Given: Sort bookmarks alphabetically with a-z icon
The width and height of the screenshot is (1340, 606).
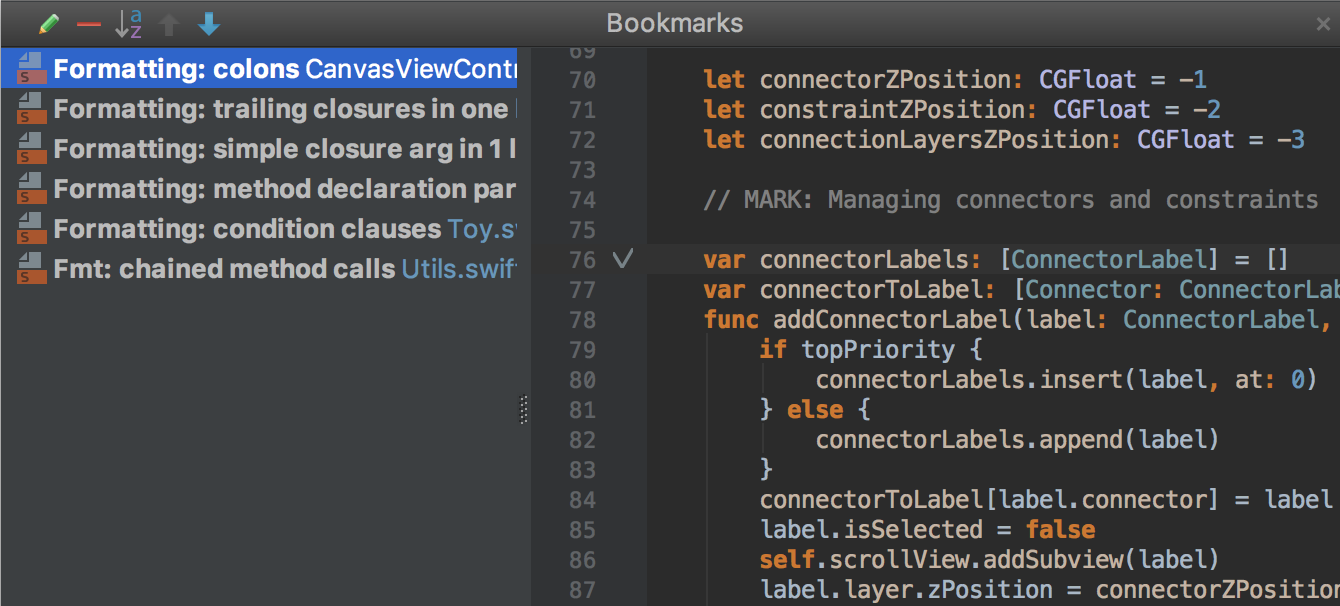Looking at the screenshot, I should pos(128,24).
